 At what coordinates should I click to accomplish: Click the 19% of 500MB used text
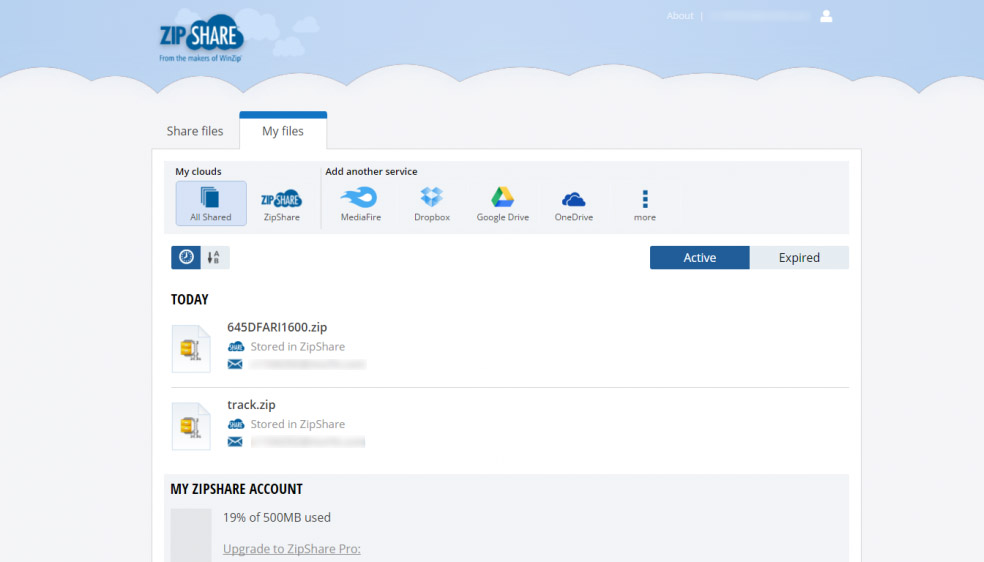(x=277, y=517)
